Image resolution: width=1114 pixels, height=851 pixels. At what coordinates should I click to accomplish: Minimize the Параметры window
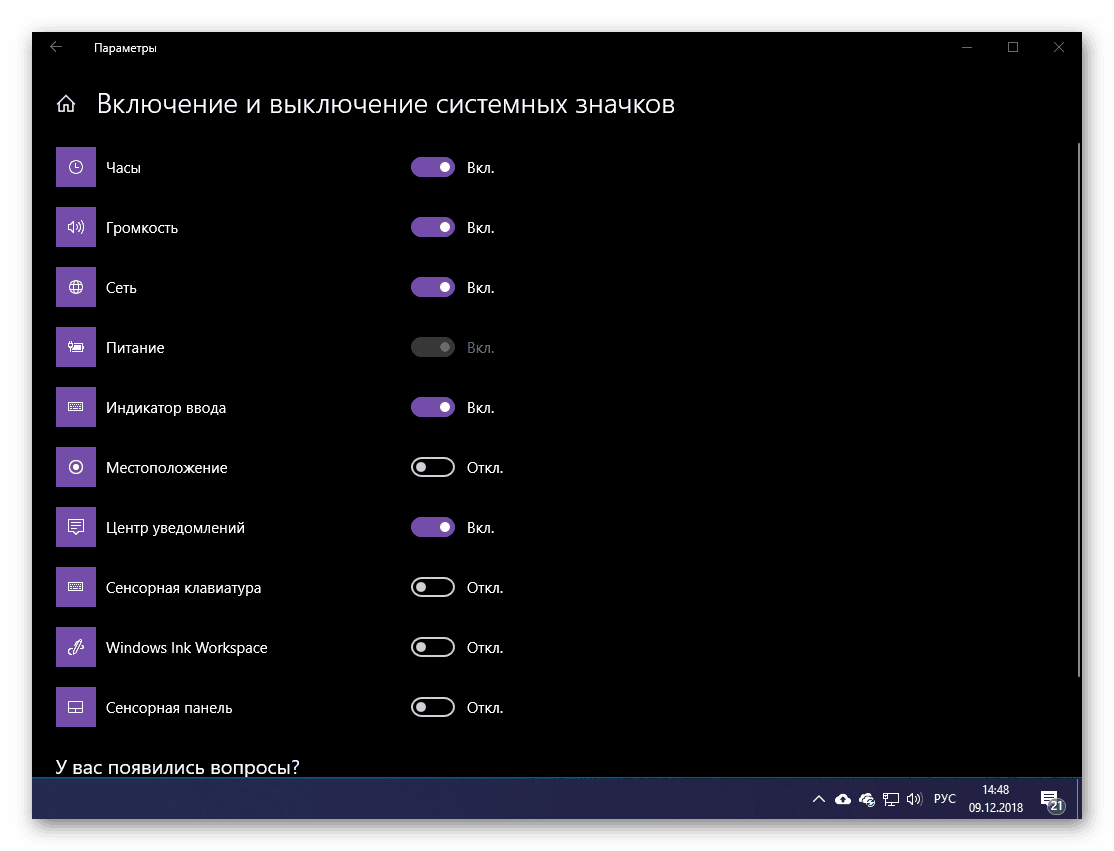pos(967,47)
